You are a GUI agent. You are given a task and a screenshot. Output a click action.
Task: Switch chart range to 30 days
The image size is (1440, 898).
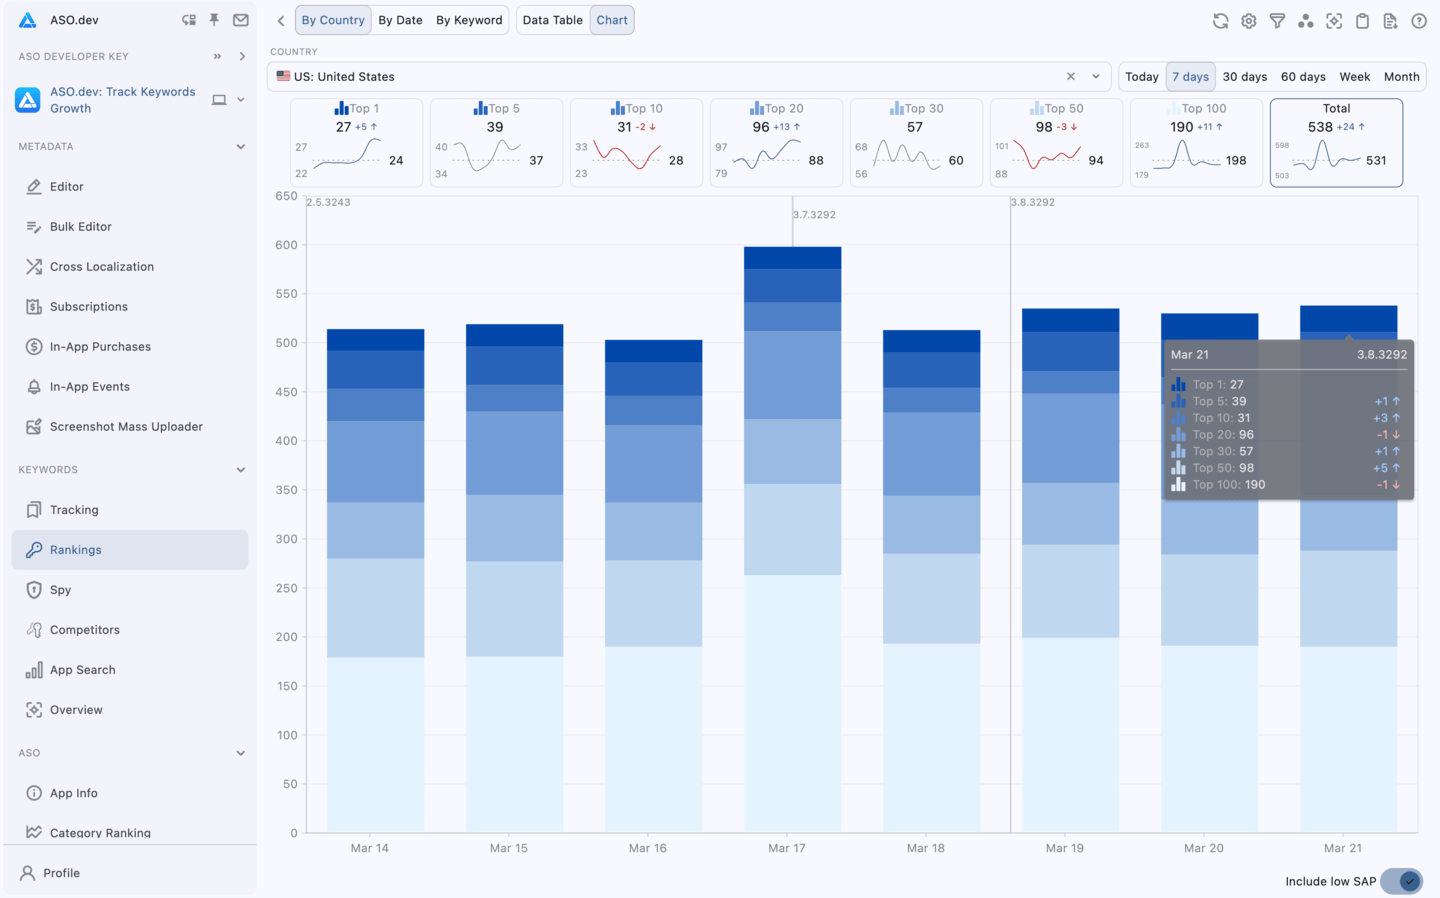tap(1244, 75)
